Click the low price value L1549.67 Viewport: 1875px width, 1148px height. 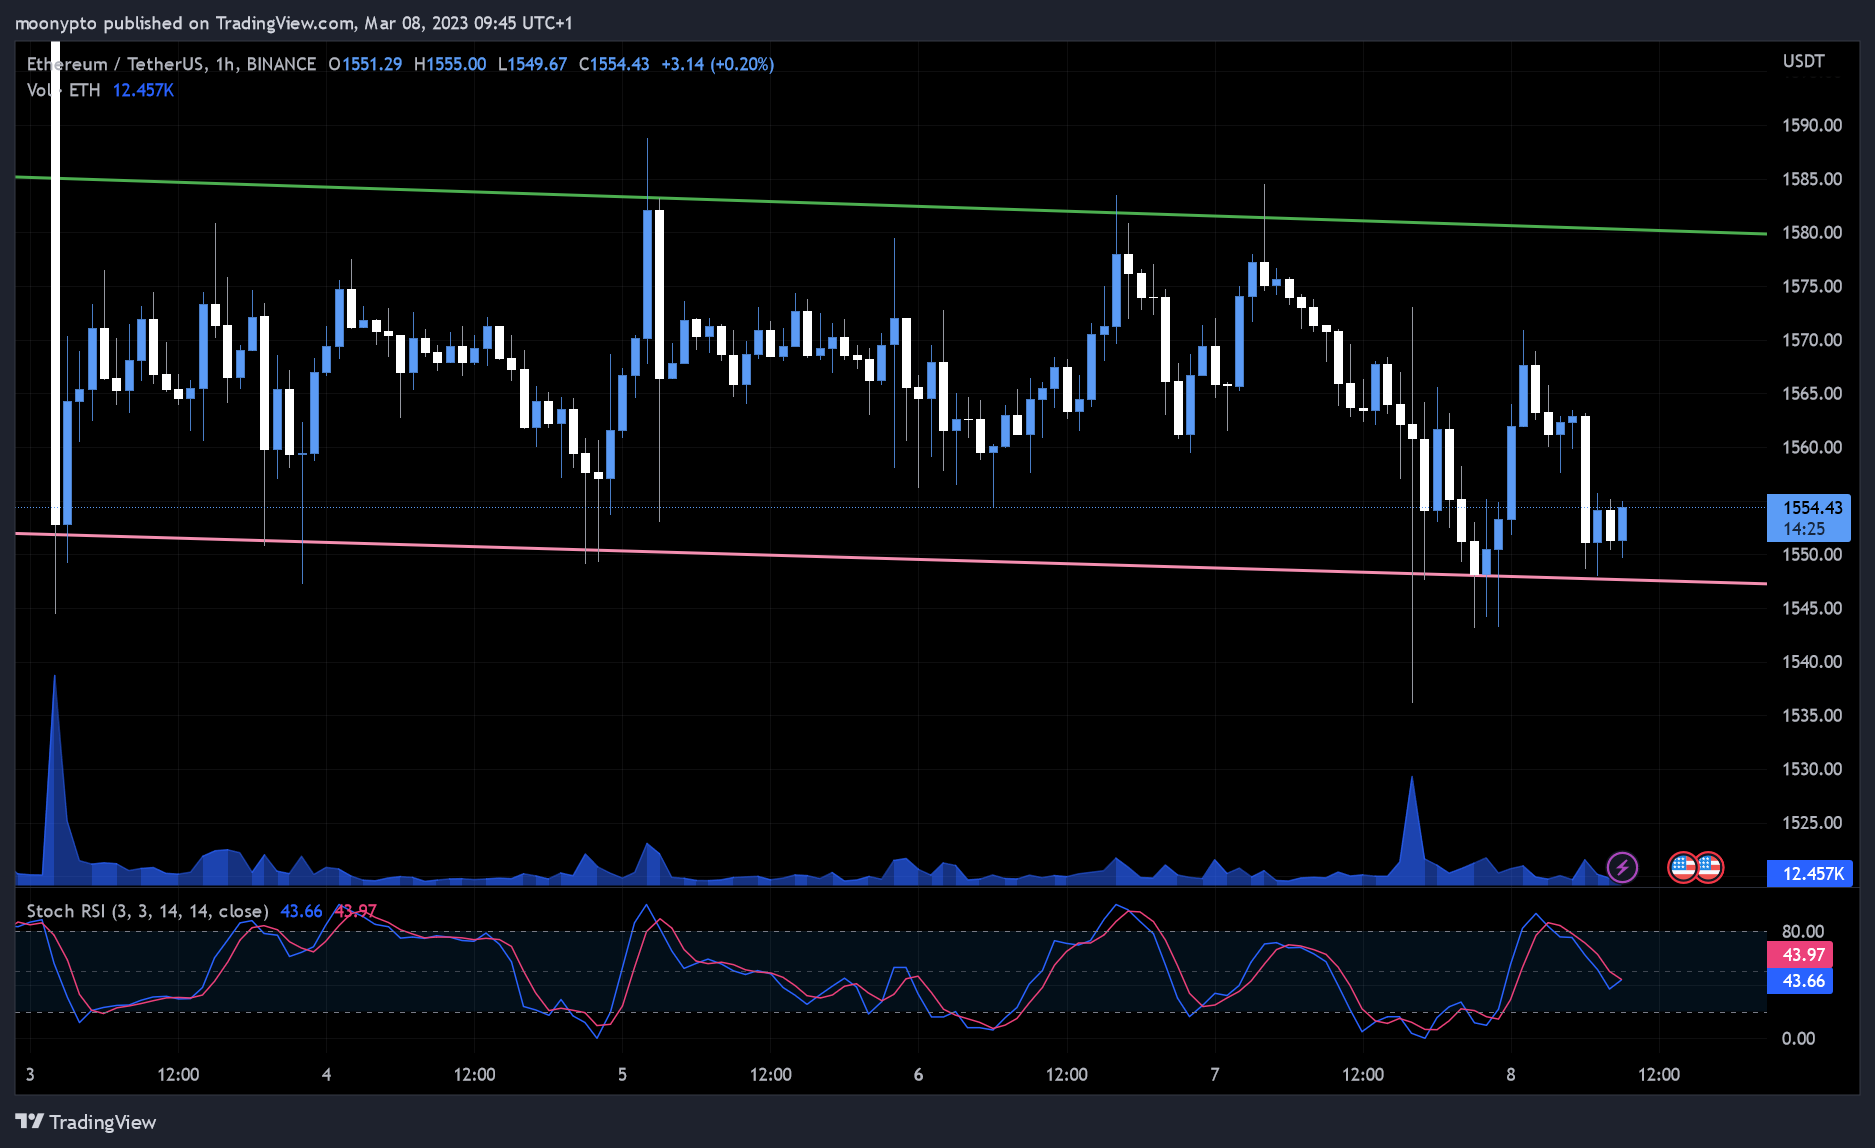coord(532,64)
